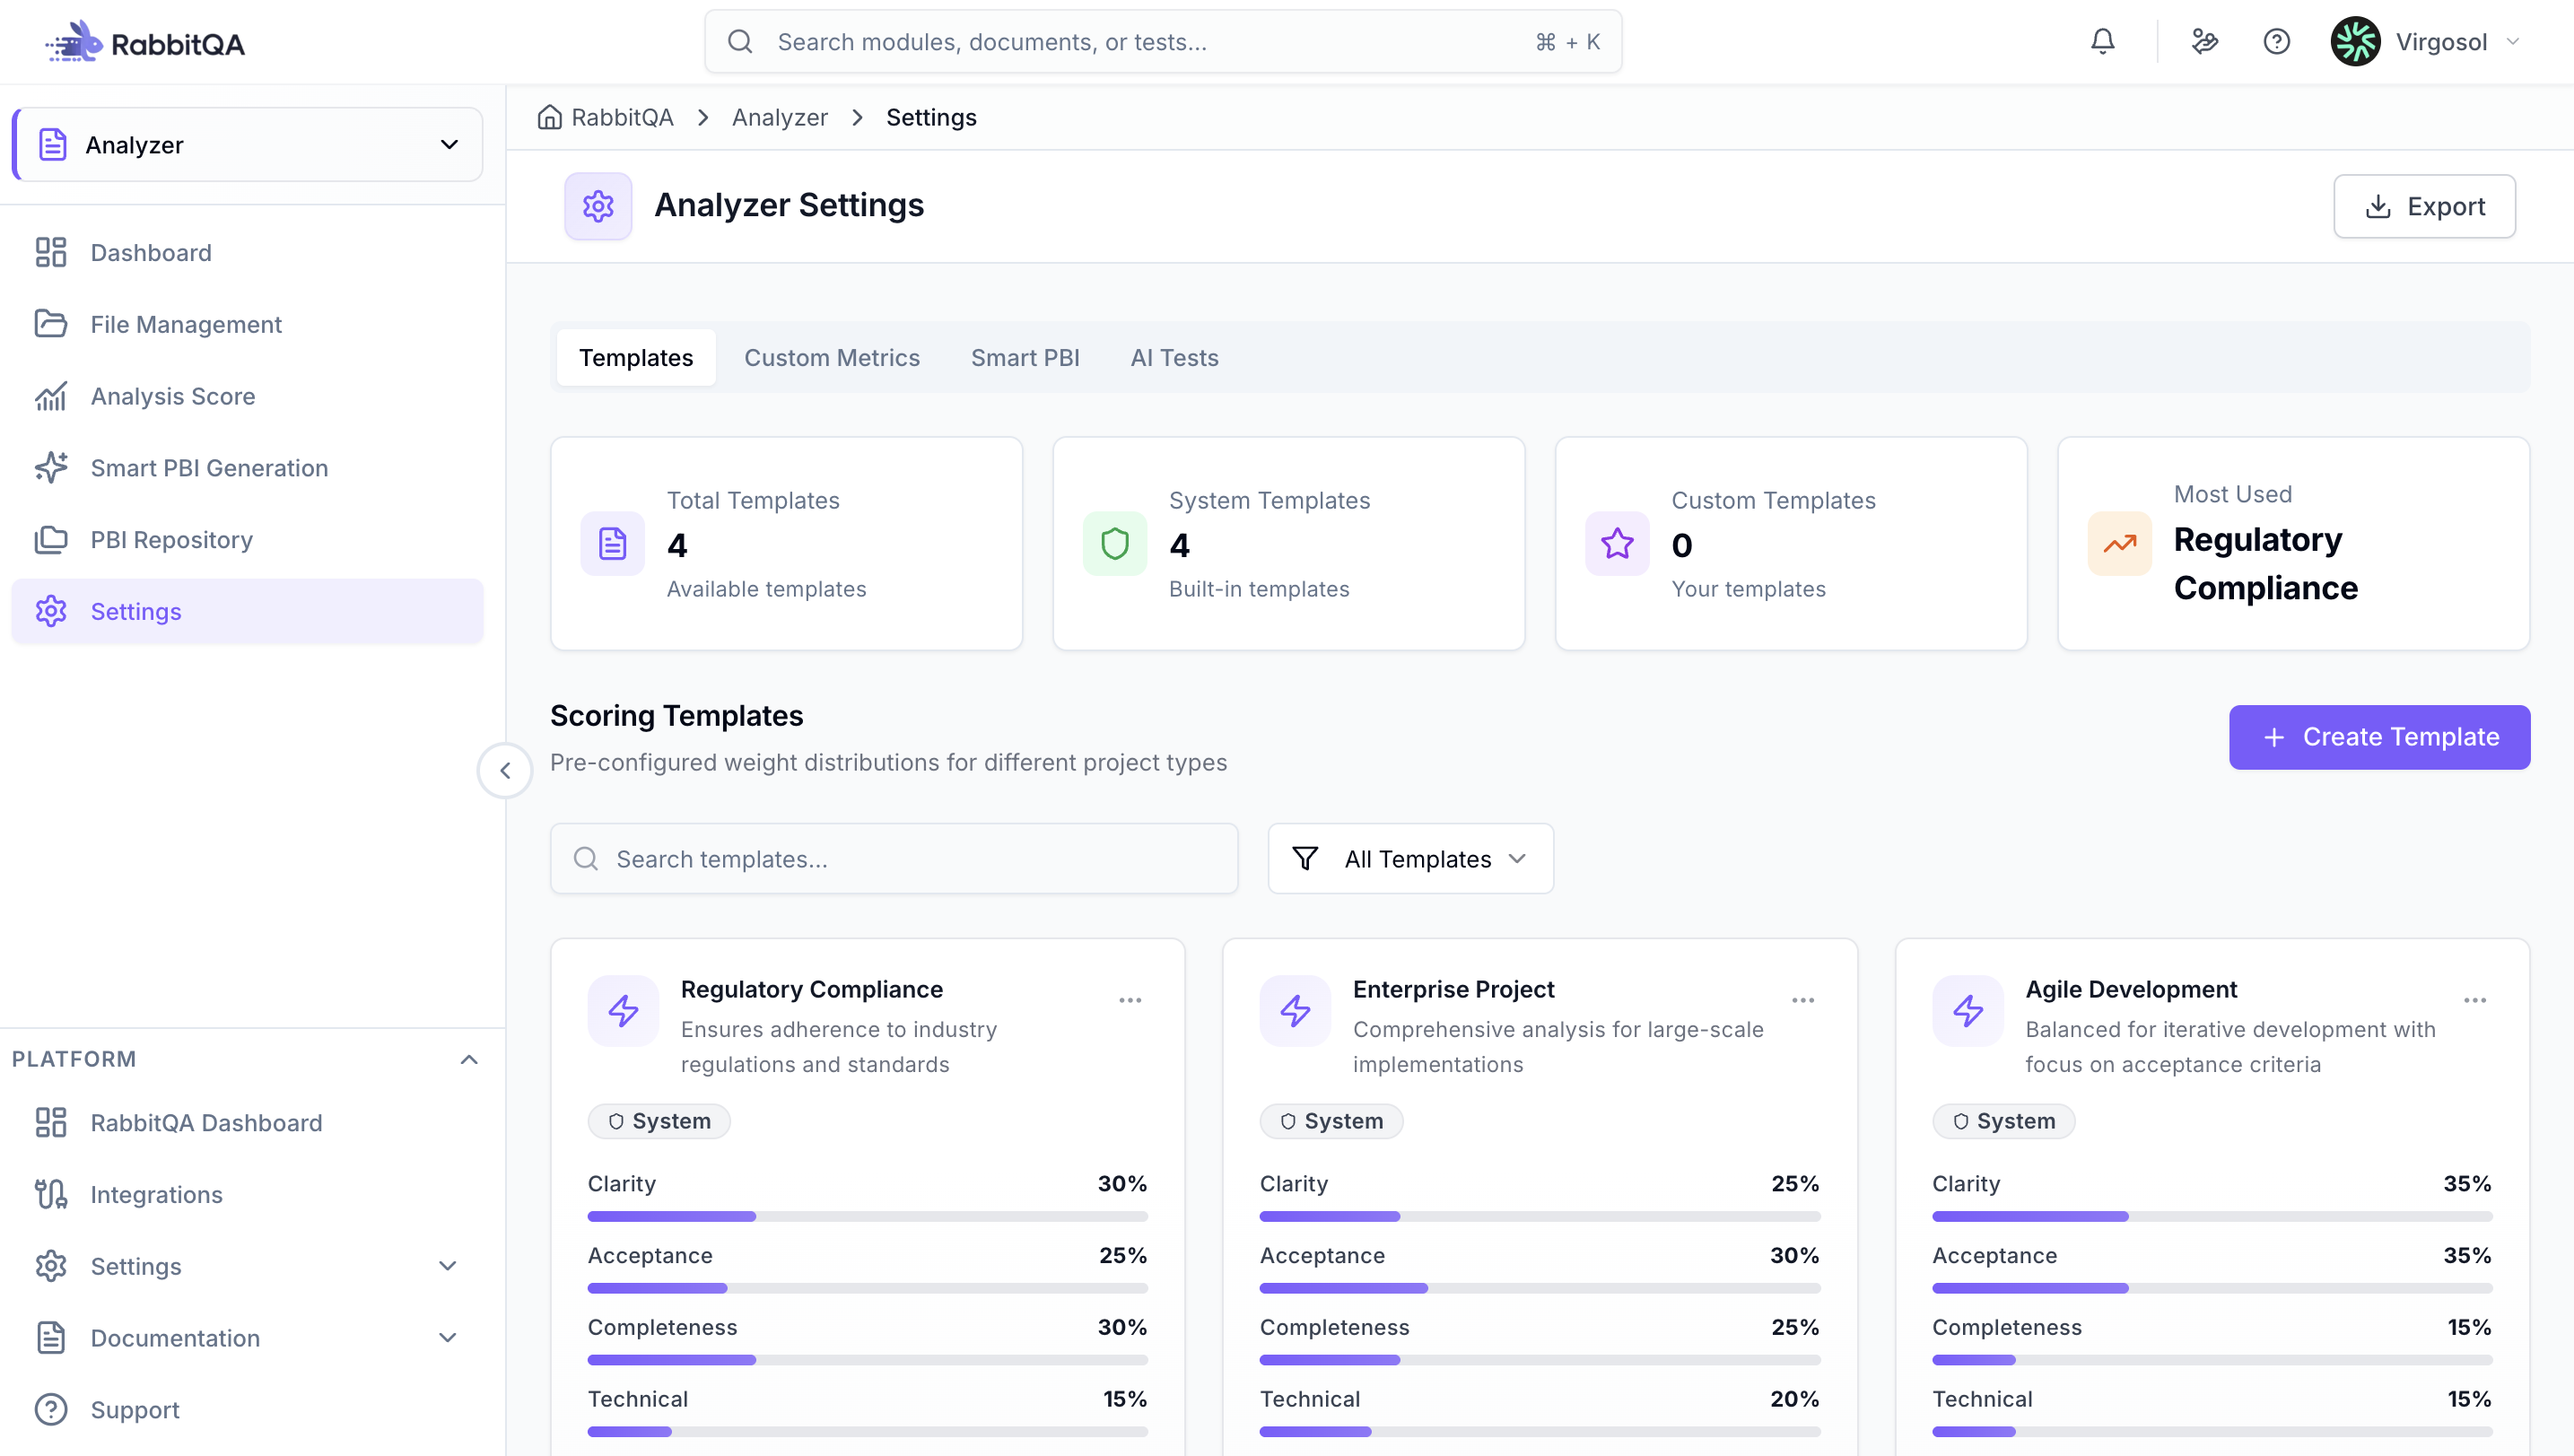Open Support in platform section
The height and width of the screenshot is (1456, 2574).
[248, 1410]
